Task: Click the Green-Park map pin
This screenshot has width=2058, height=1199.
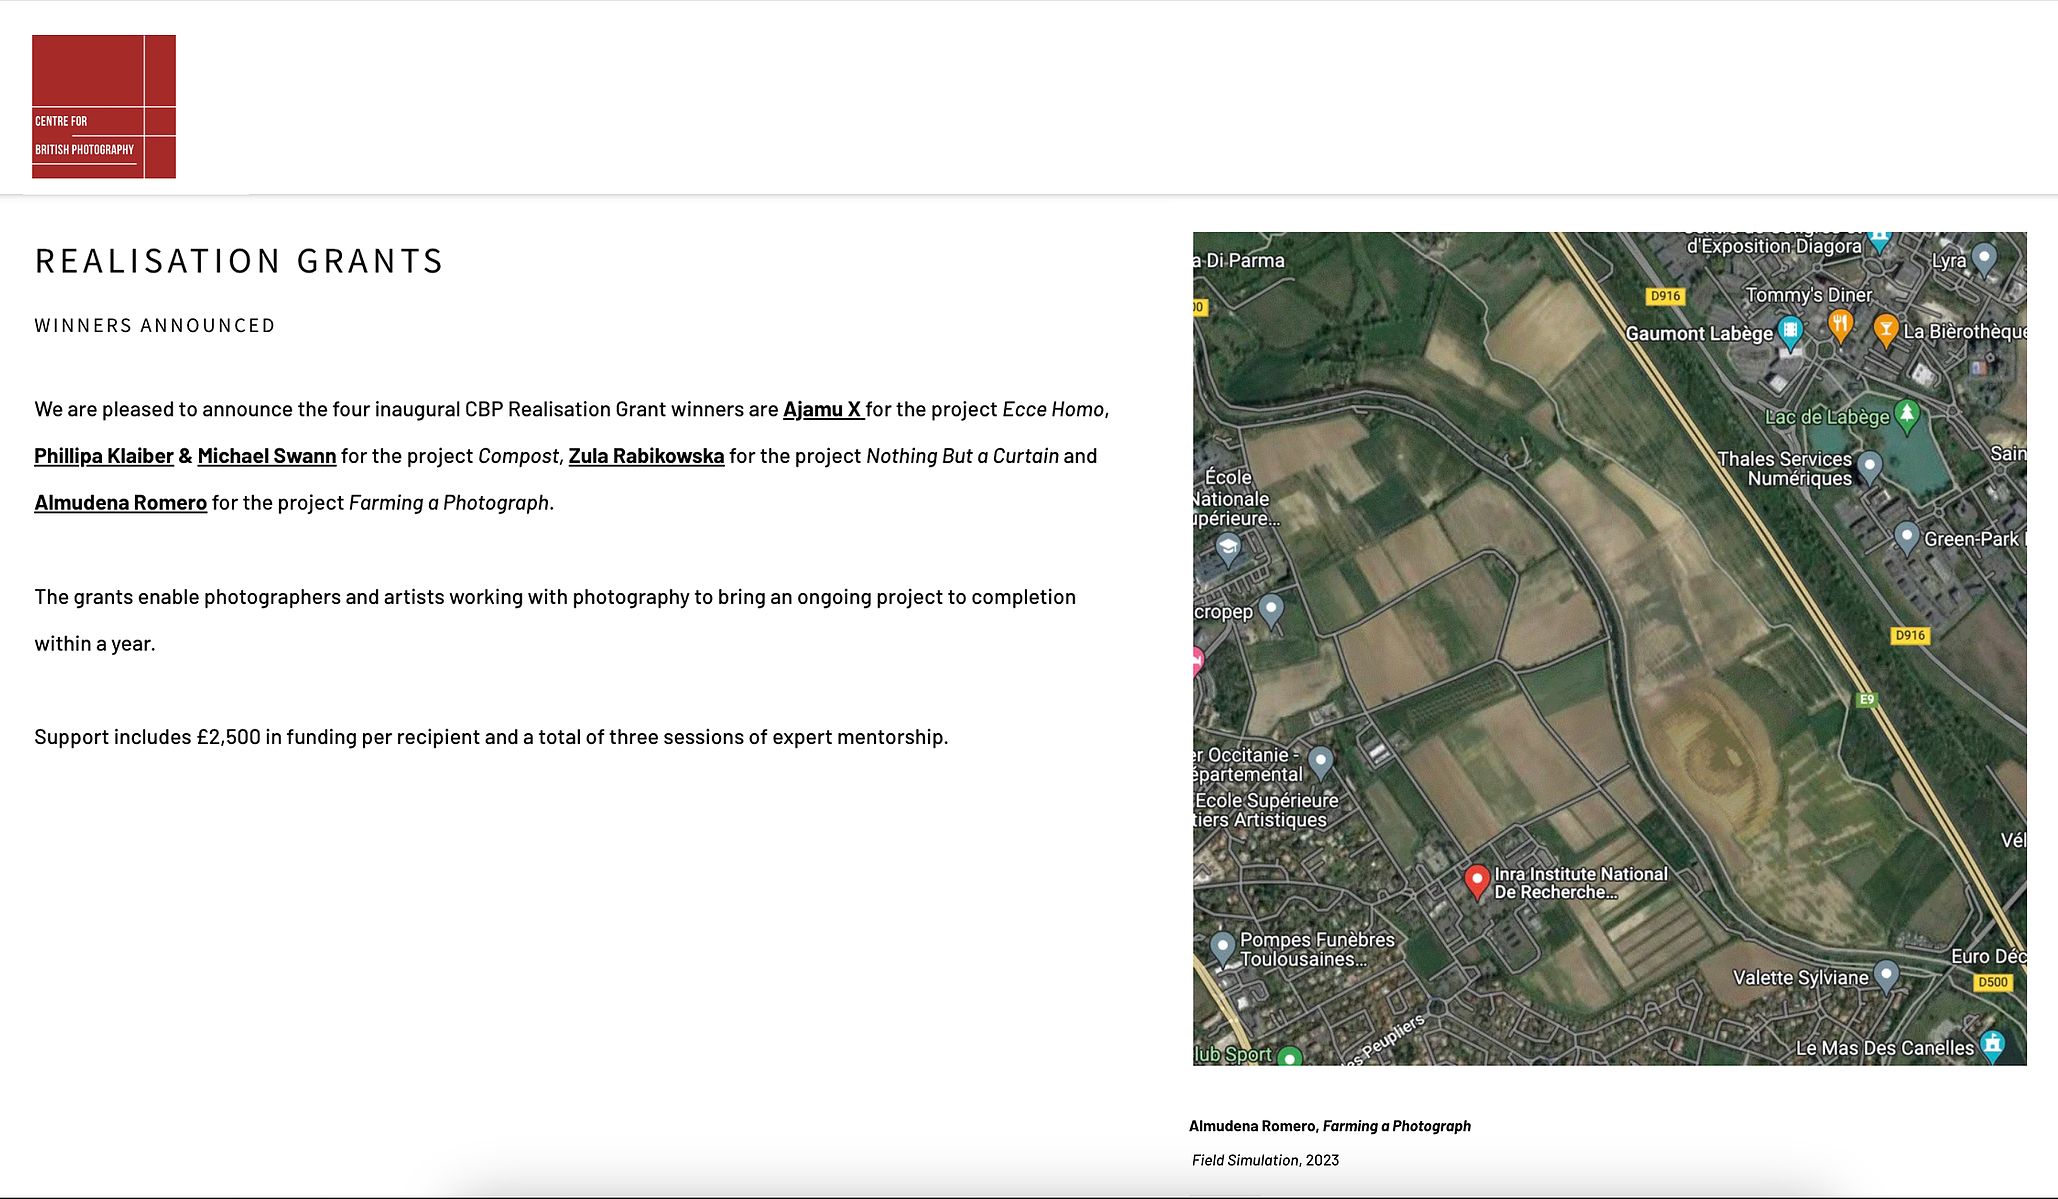Action: (x=1907, y=538)
